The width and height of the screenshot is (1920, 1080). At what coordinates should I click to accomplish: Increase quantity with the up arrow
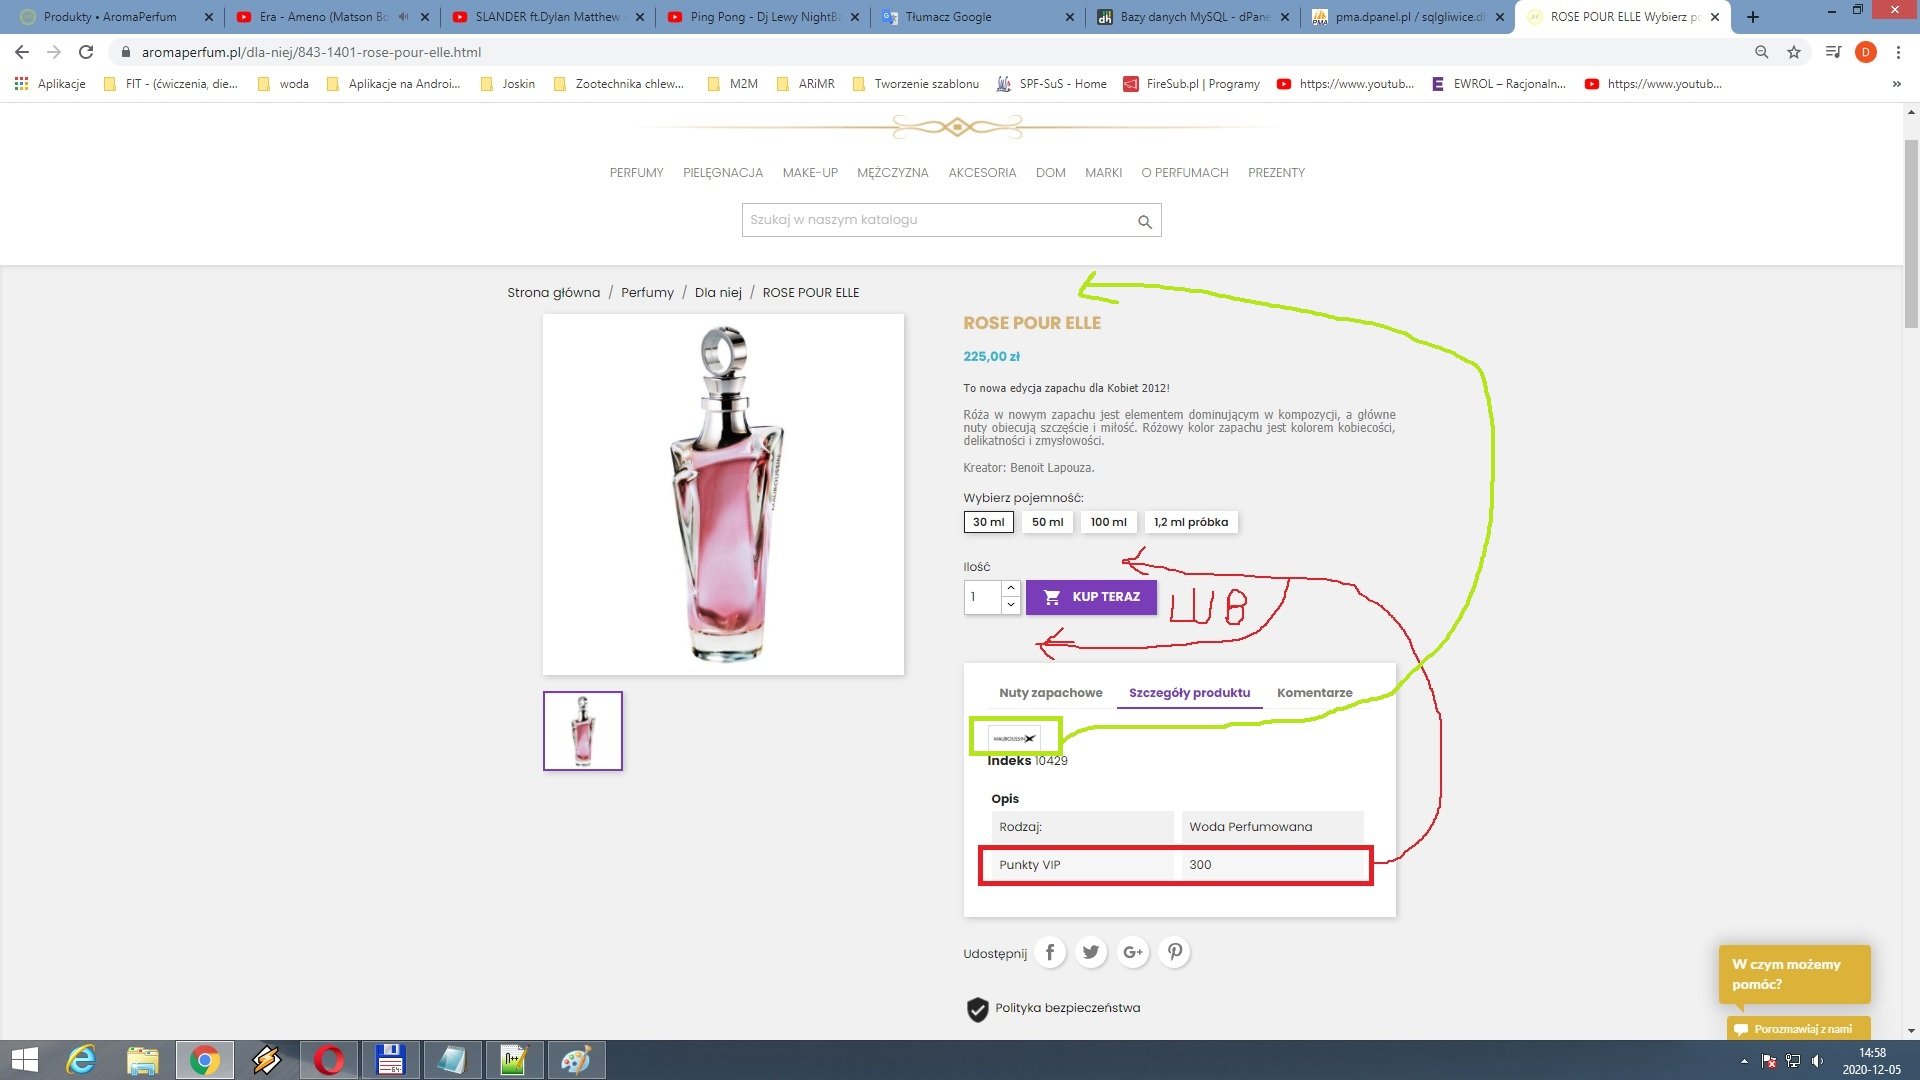coord(1011,589)
